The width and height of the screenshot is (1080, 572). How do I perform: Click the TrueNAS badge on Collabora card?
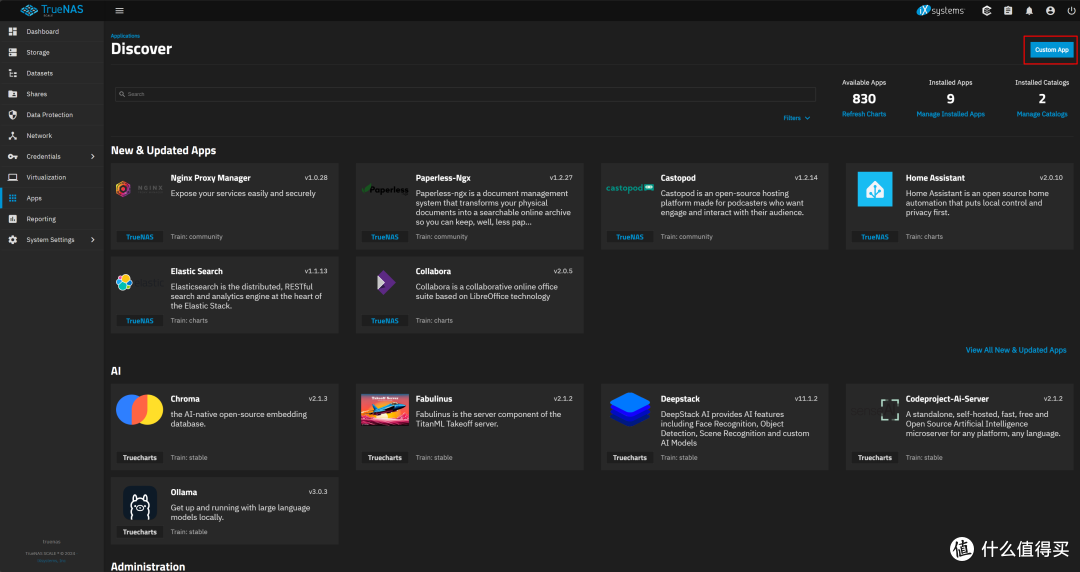point(385,320)
